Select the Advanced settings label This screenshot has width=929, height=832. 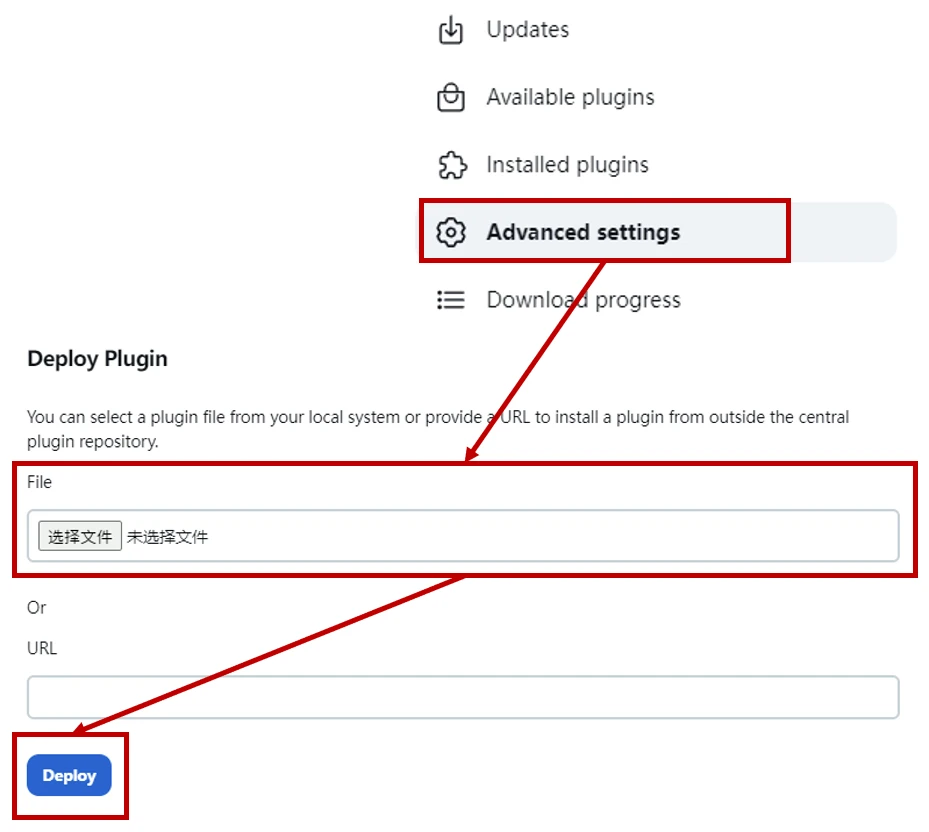(583, 232)
